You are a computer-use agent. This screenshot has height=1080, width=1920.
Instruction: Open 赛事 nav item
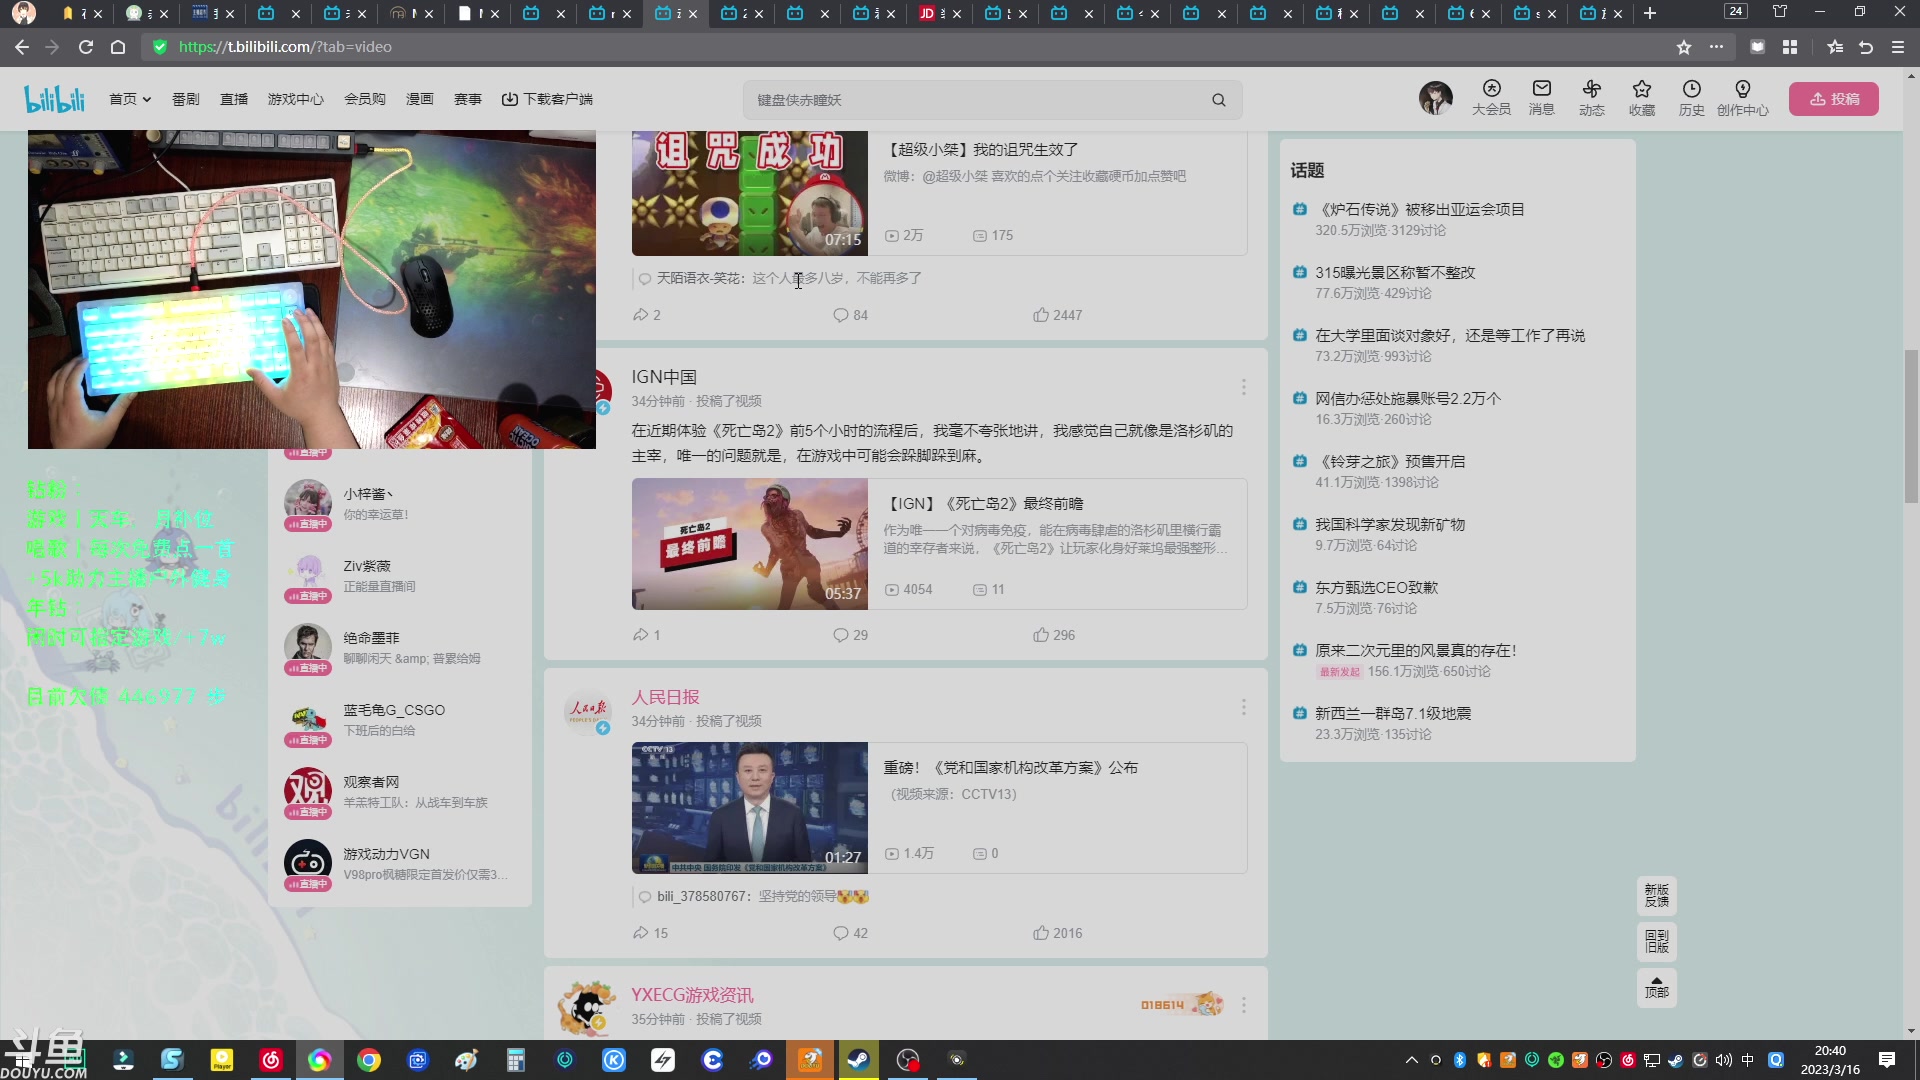468,99
